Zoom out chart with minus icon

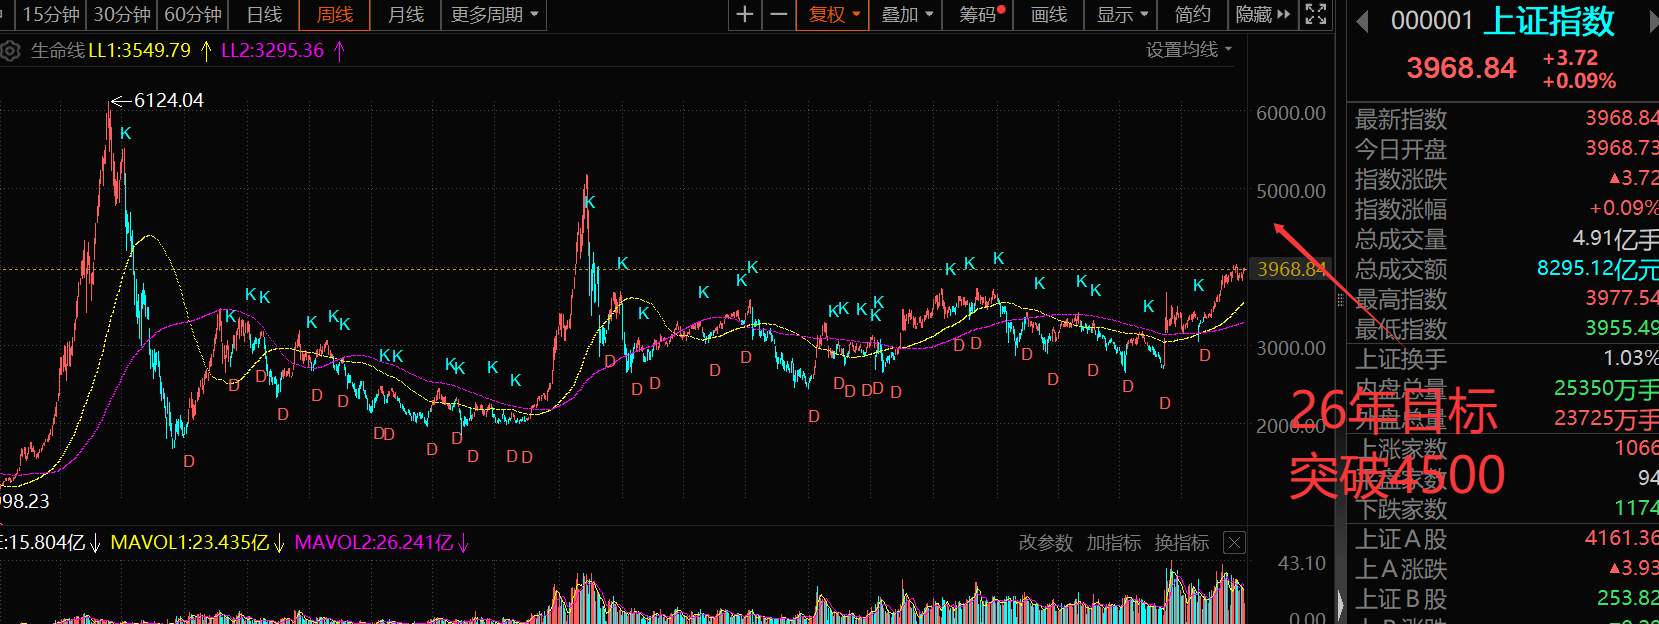click(778, 14)
